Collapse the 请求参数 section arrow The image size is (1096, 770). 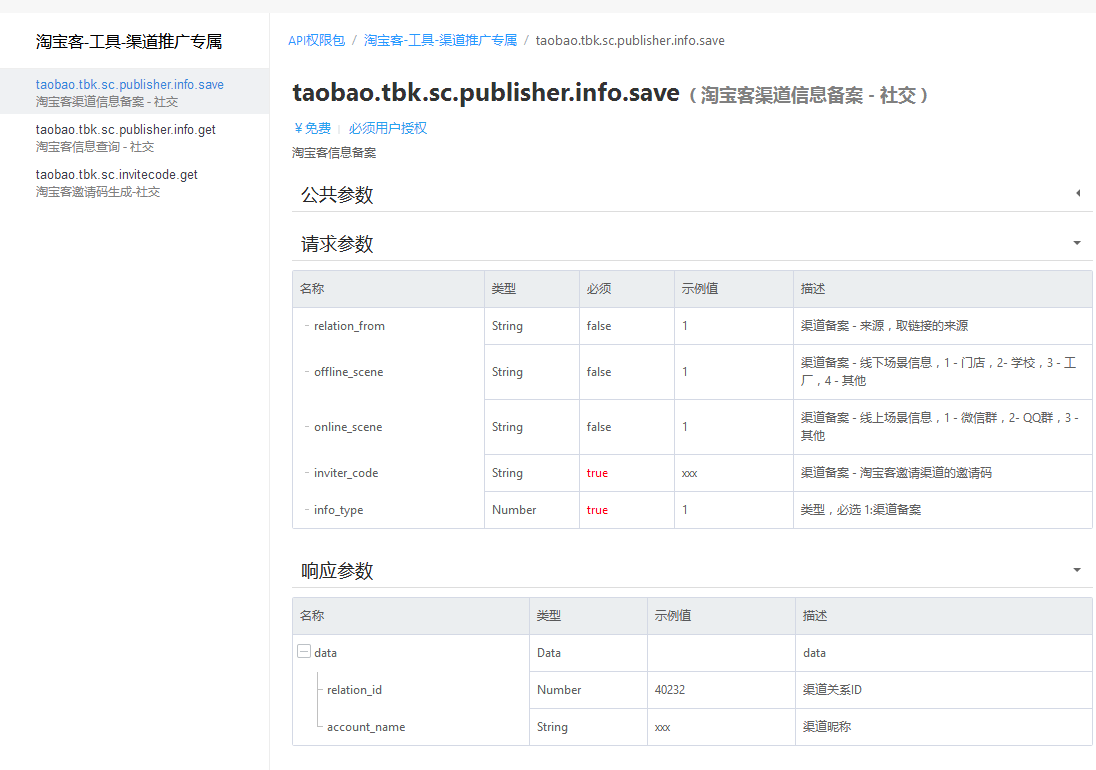tap(1077, 243)
